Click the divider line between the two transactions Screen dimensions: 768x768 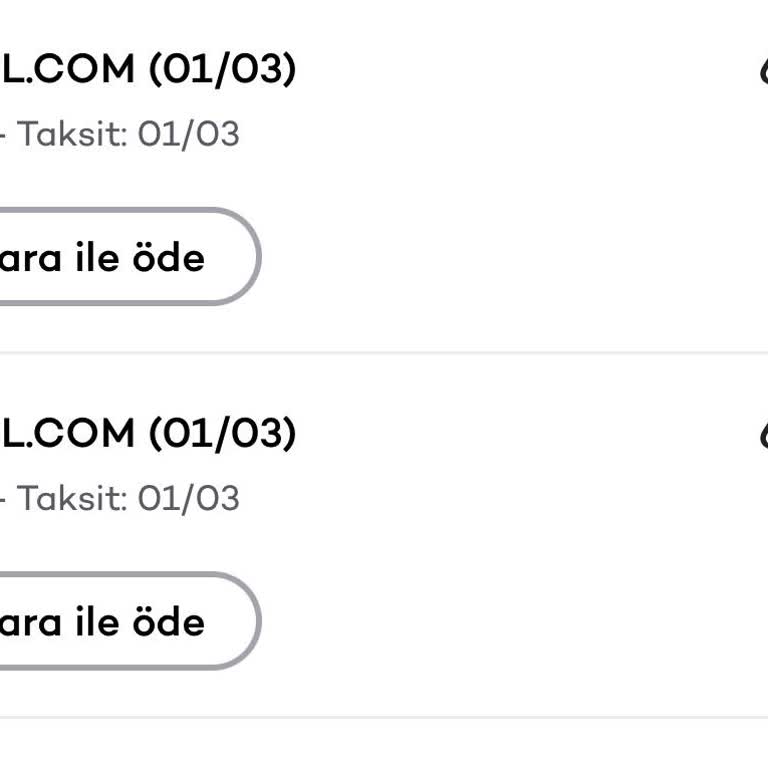coord(384,352)
